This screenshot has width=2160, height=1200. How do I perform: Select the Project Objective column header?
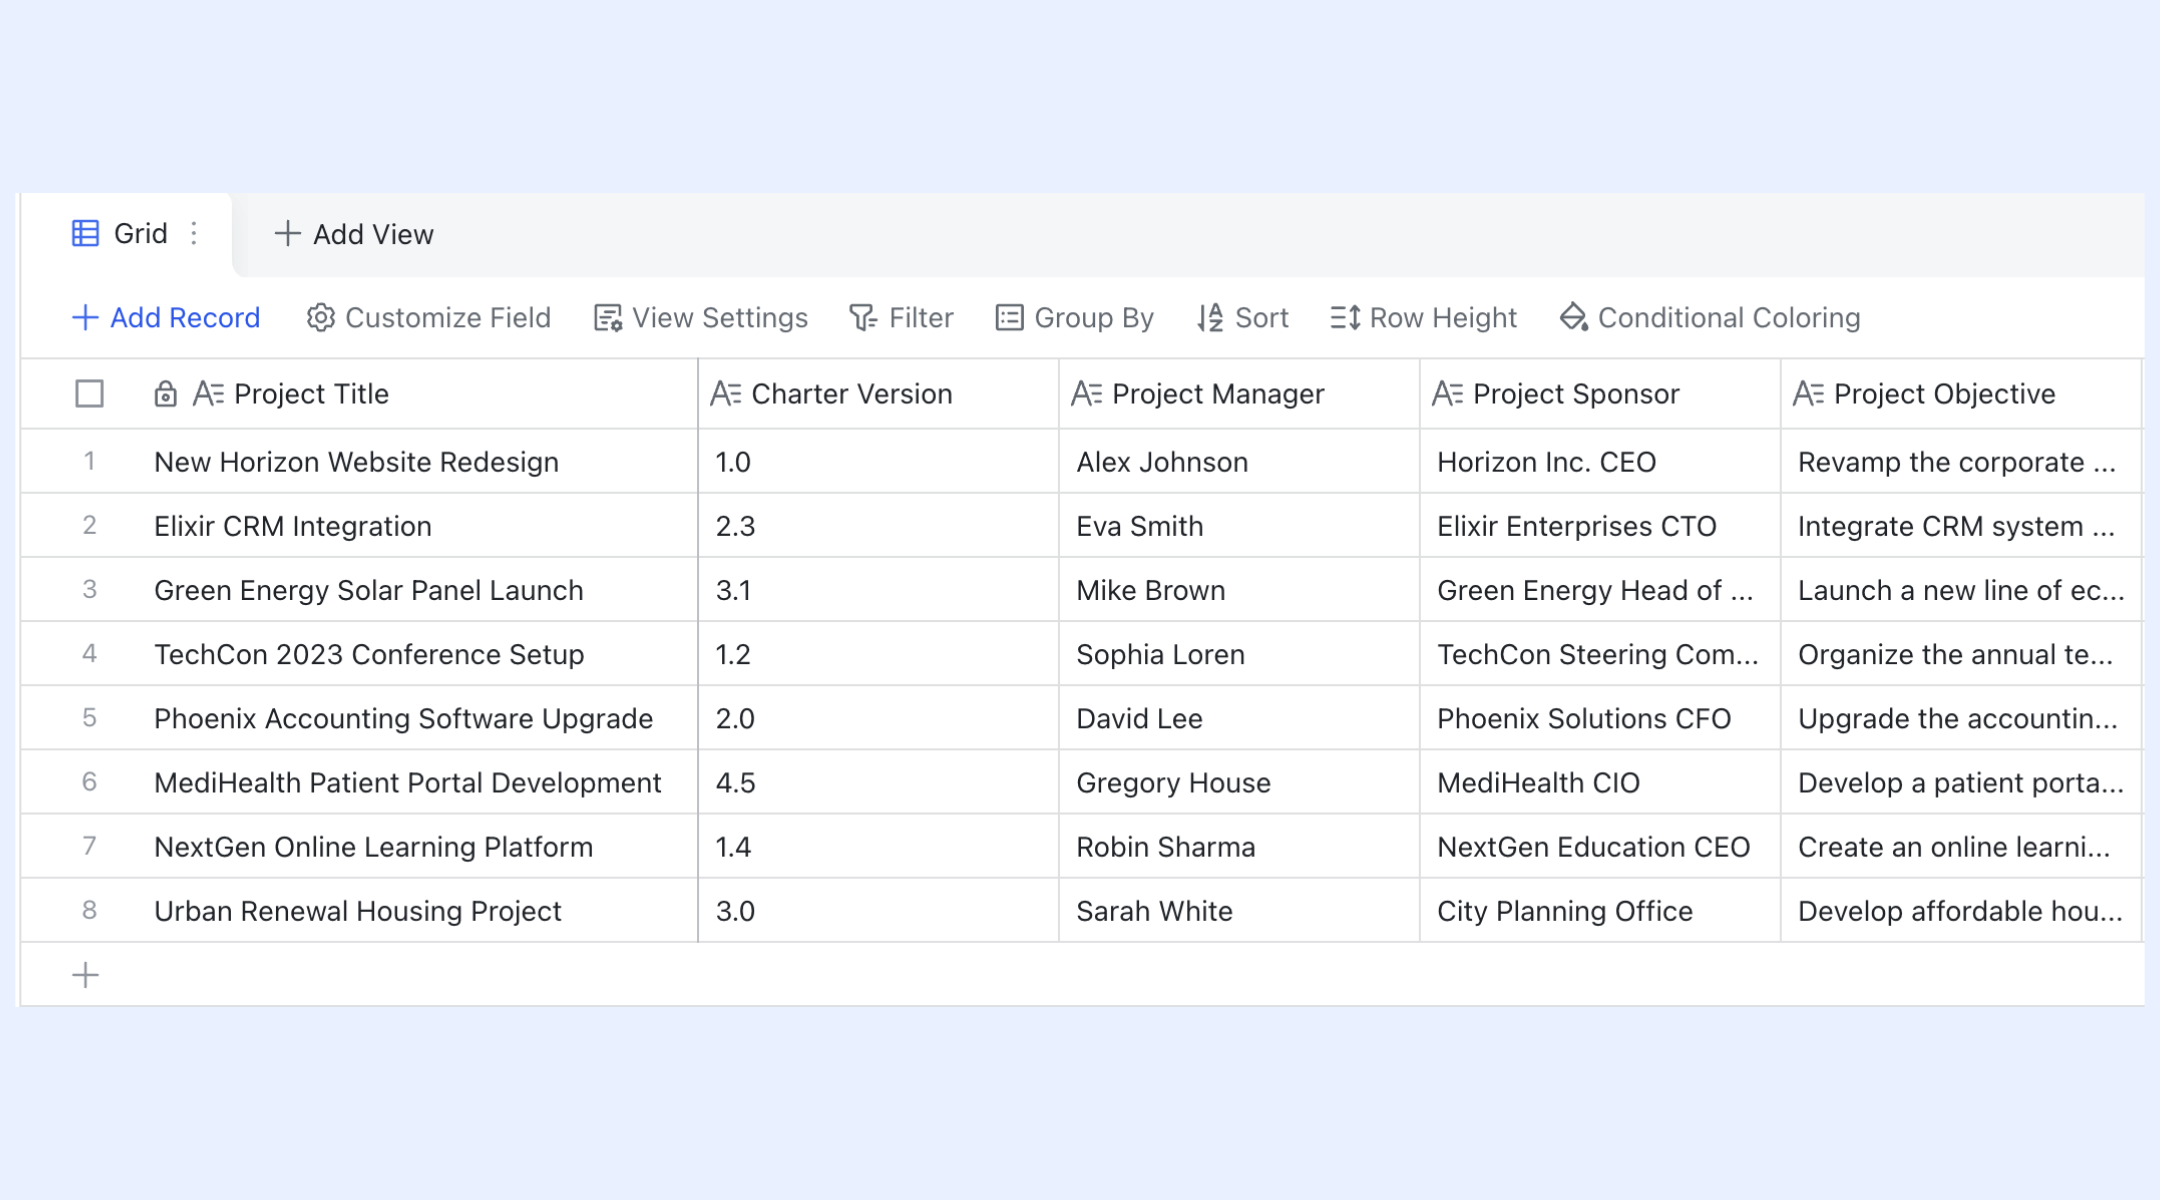click(x=1961, y=394)
